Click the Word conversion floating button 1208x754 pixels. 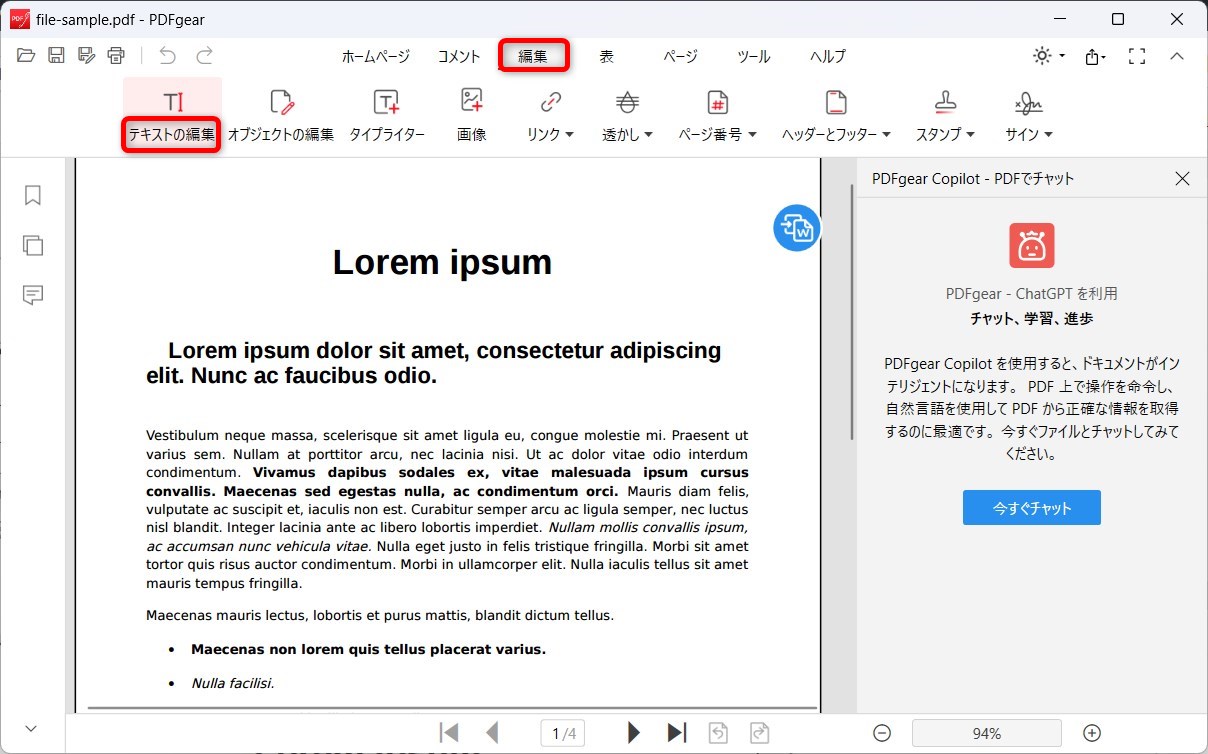796,228
